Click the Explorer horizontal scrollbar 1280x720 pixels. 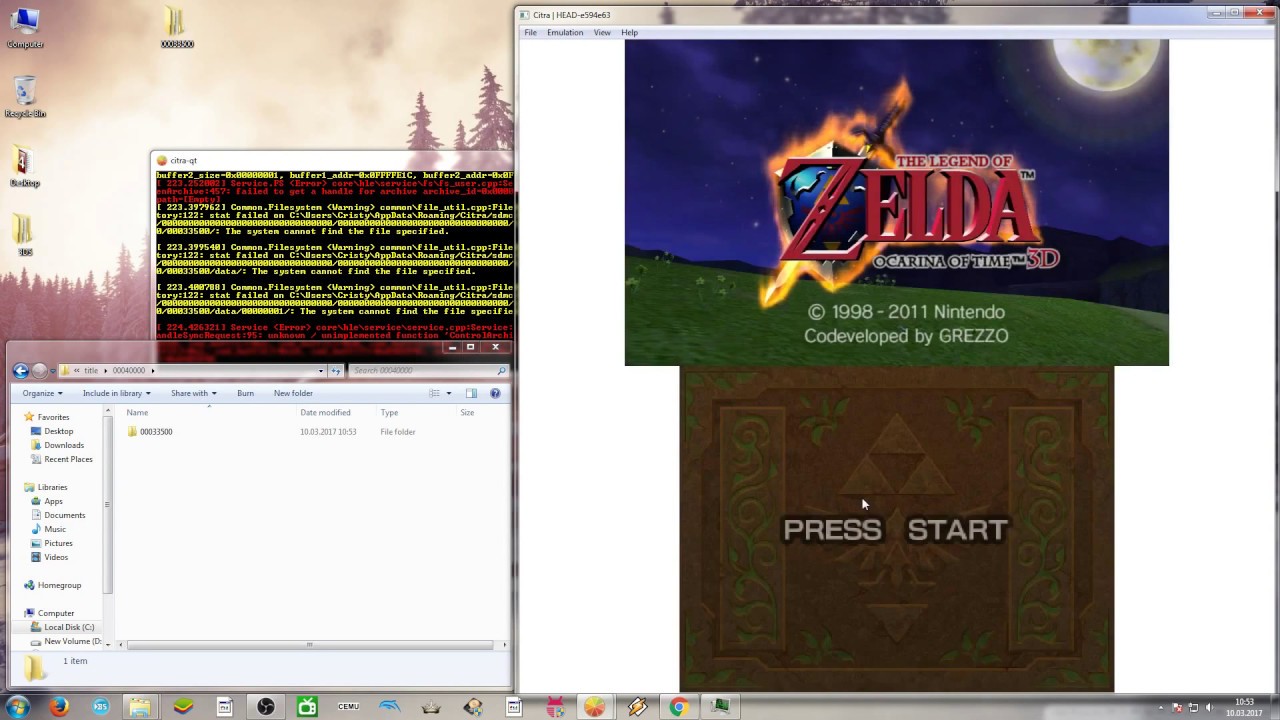coord(308,644)
